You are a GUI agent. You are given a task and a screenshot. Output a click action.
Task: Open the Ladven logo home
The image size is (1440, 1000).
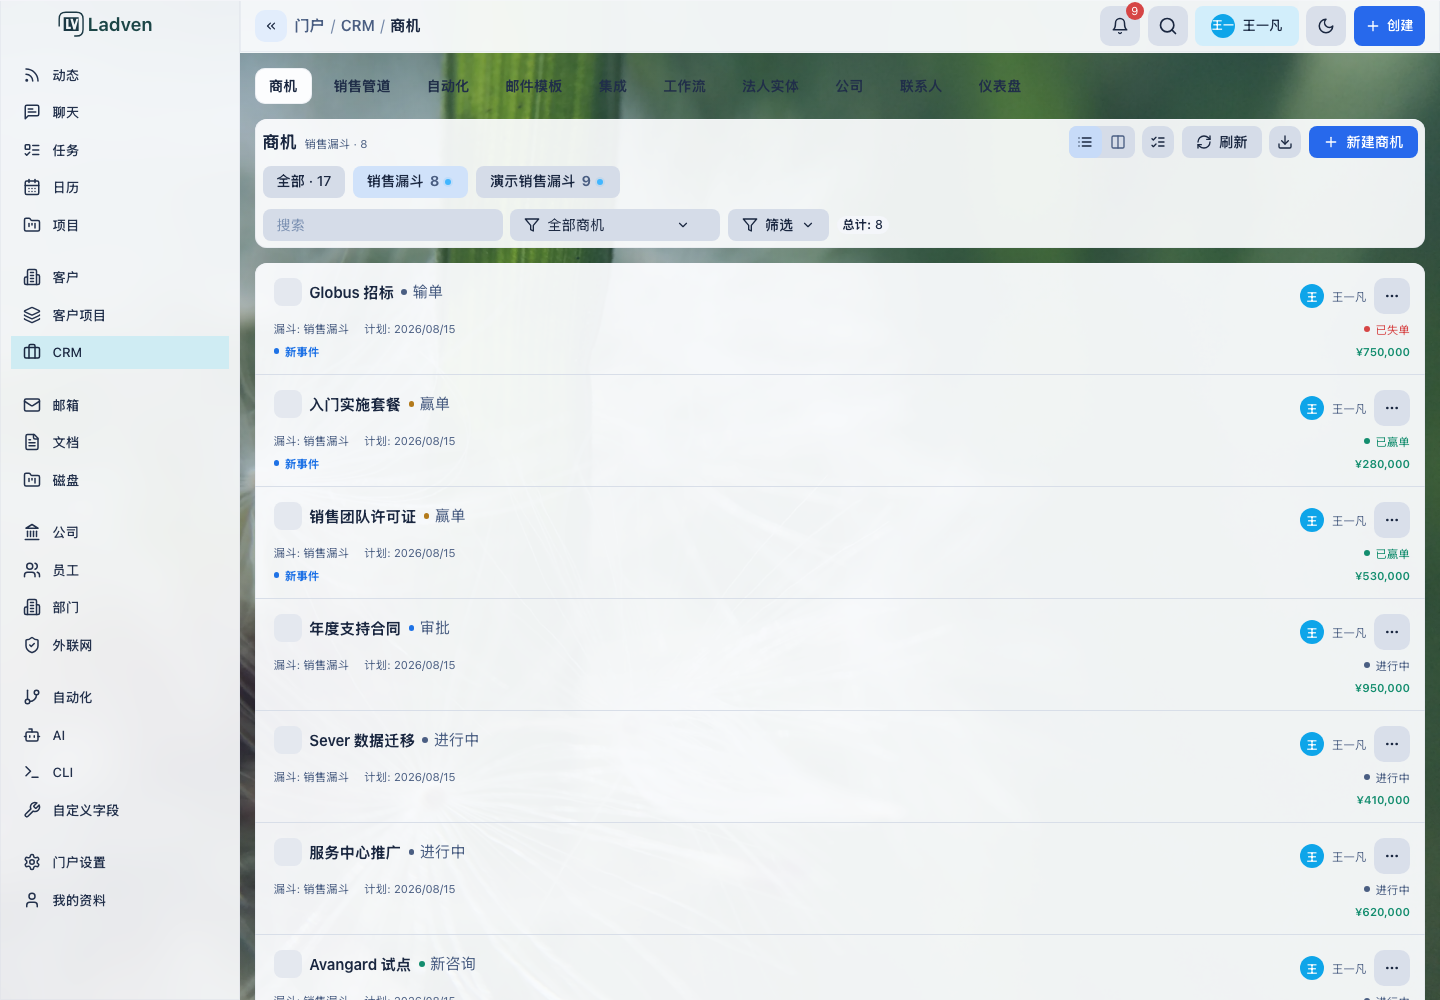coord(105,24)
